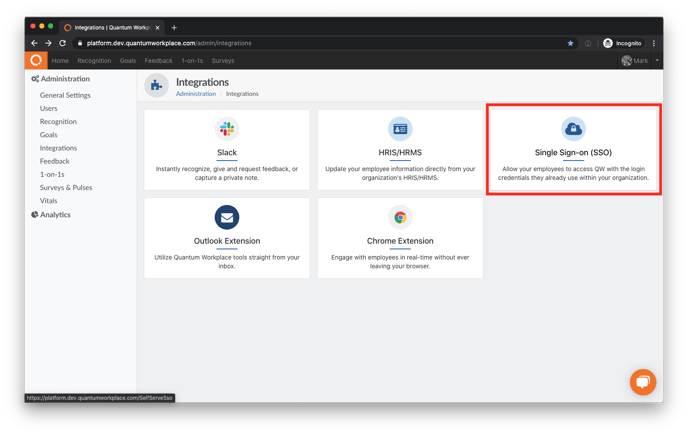Image resolution: width=688 pixels, height=435 pixels.
Task: Open Users in the sidebar
Action: coord(48,108)
